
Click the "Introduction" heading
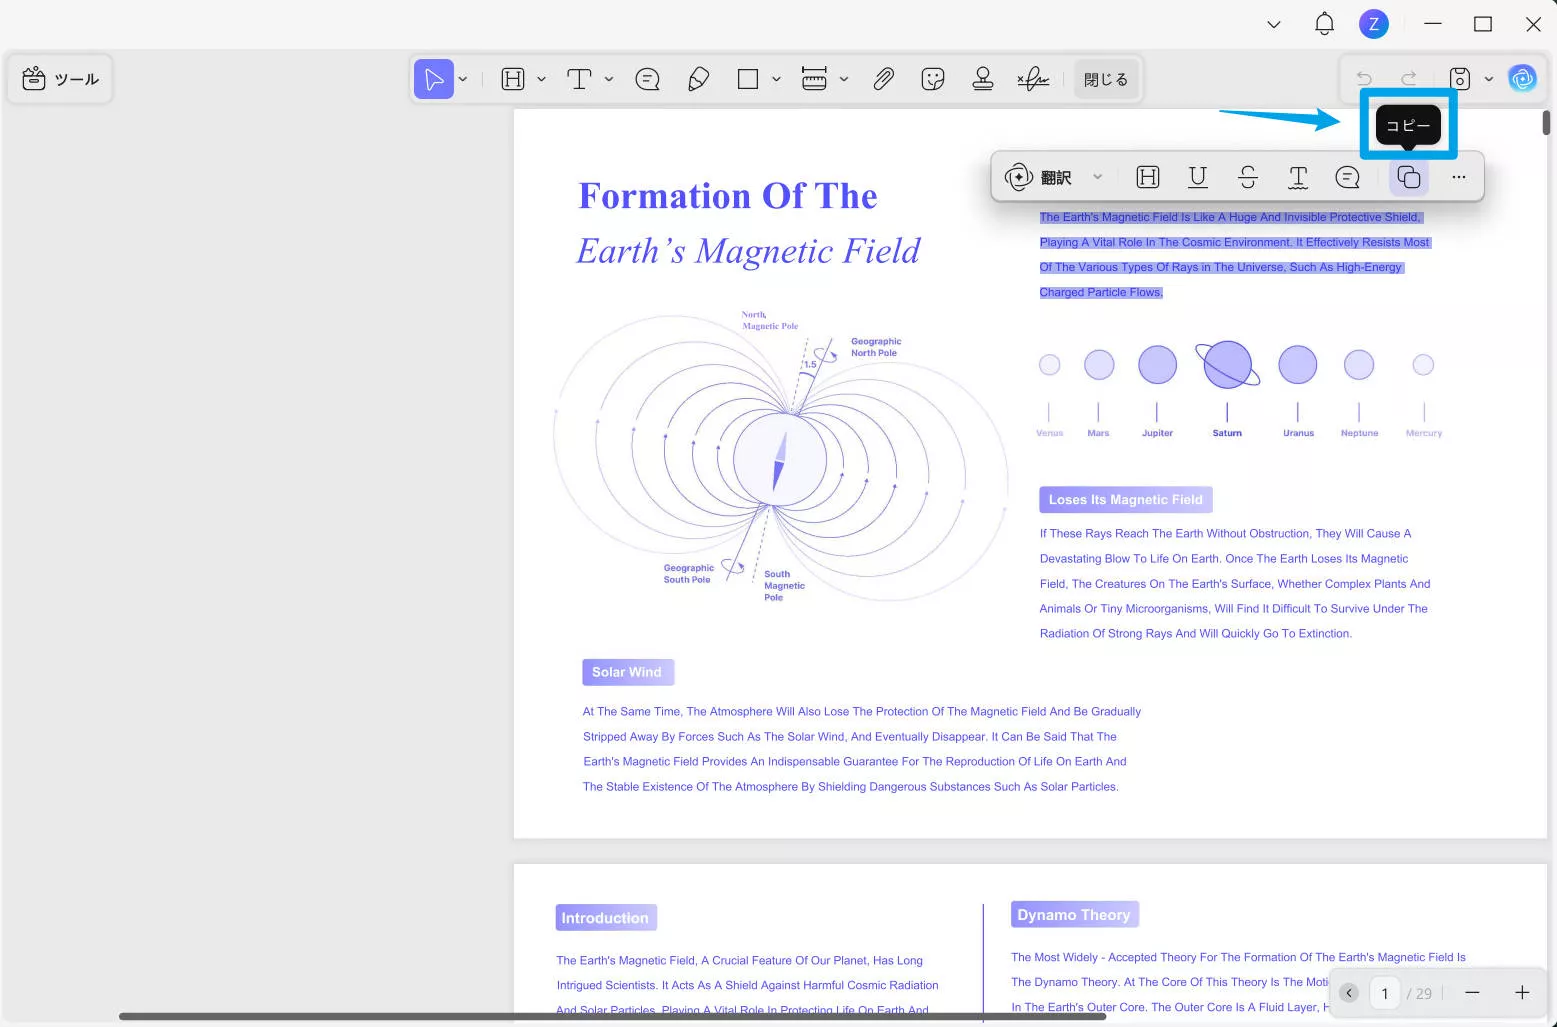[x=605, y=918]
